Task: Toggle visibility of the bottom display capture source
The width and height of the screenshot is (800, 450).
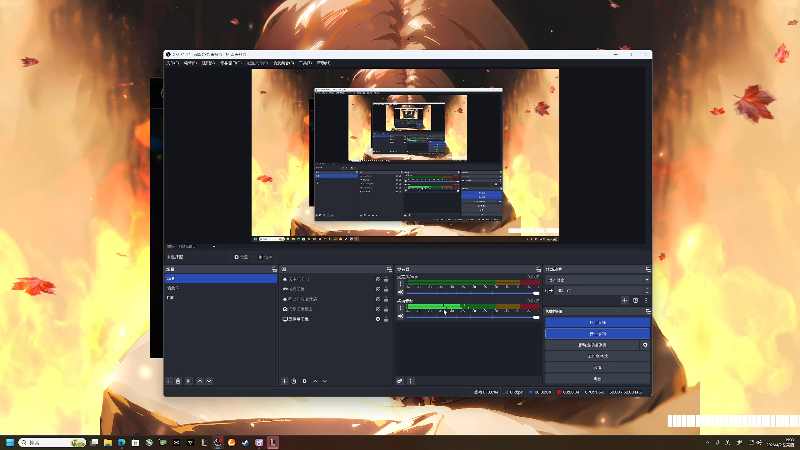Action: coord(378,319)
